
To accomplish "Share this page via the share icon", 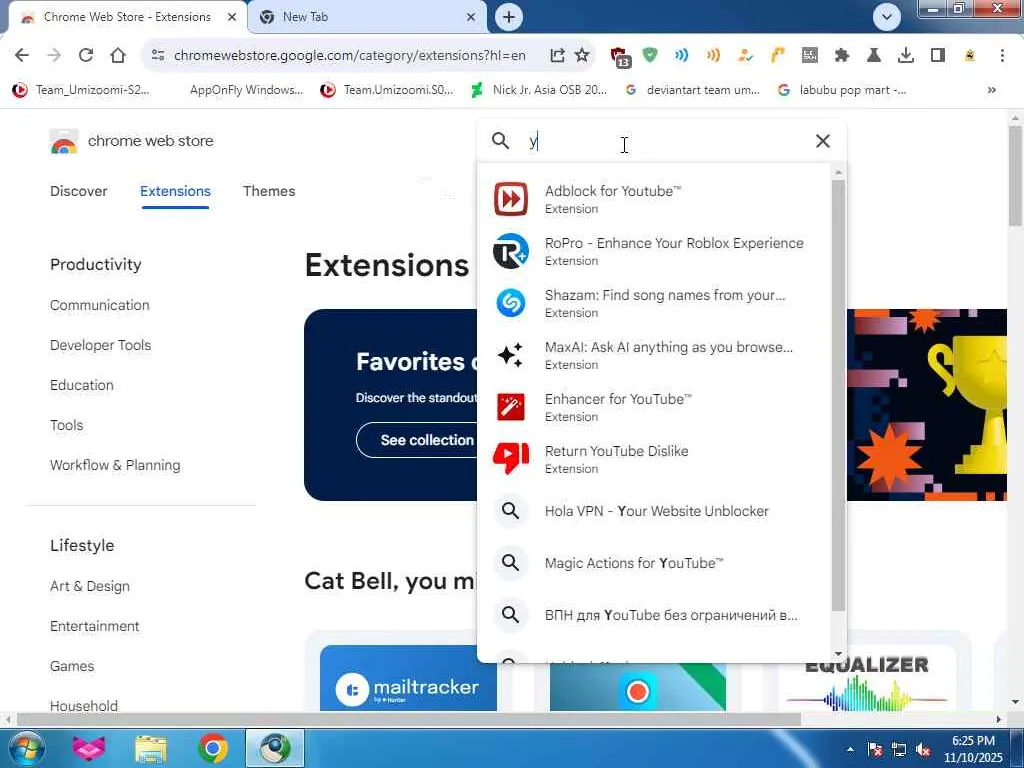I will [557, 56].
